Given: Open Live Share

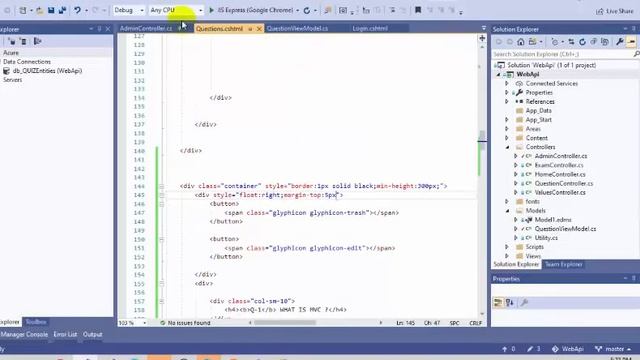Looking at the screenshot, I should (x=615, y=11).
